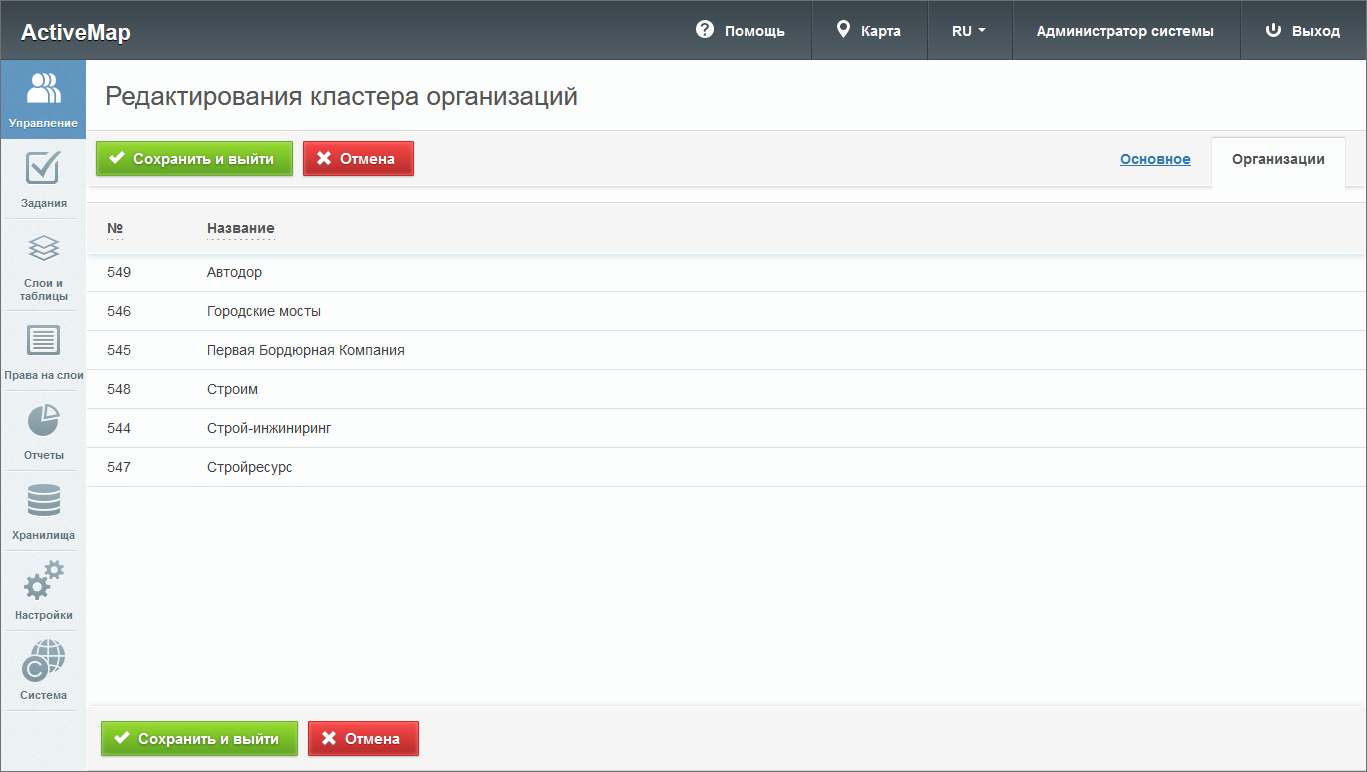The width and height of the screenshot is (1367, 772).
Task: Sort table by Название column header
Action: [x=240, y=228]
